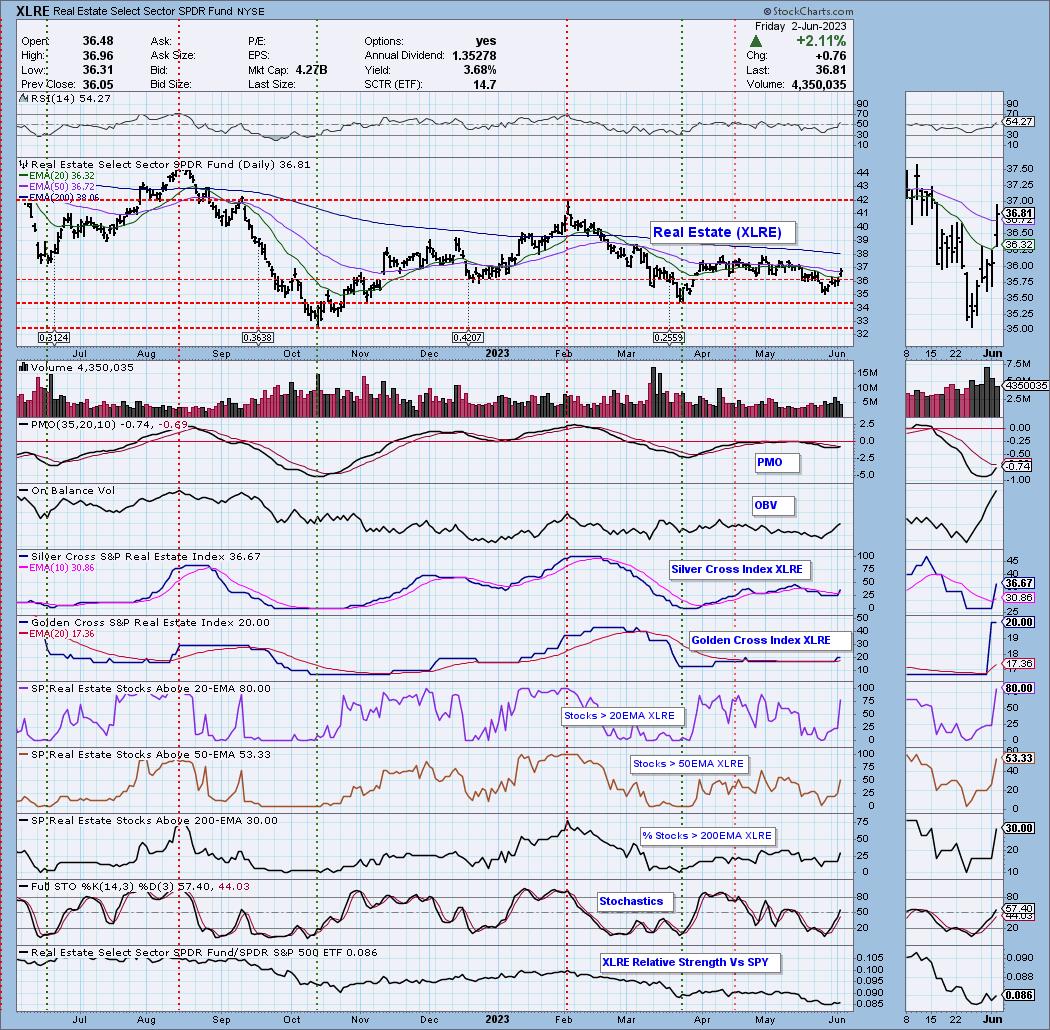Click the Stocks Above 200-EMA 30.00 title
Screen dimensions: 1050x1030
click(148, 820)
